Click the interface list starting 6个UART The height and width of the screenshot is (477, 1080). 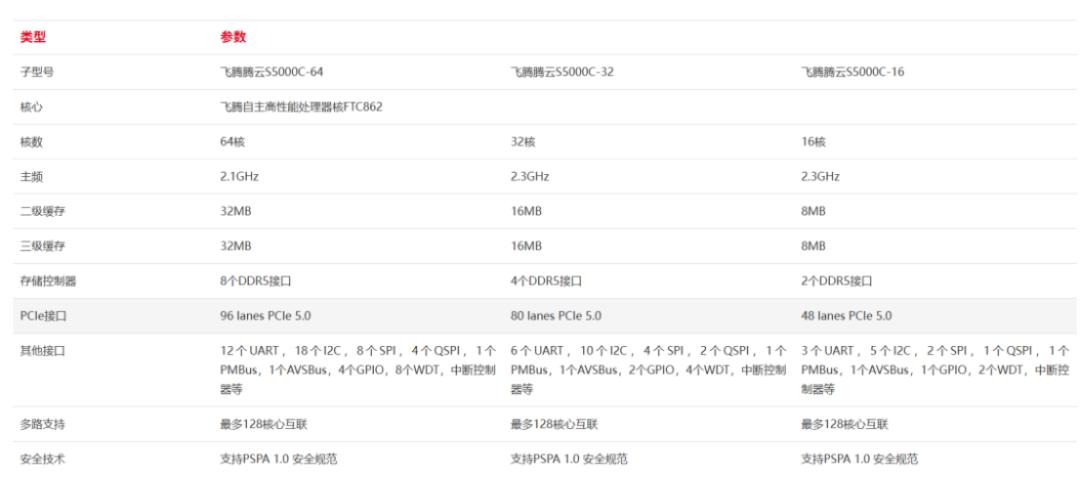coord(649,370)
